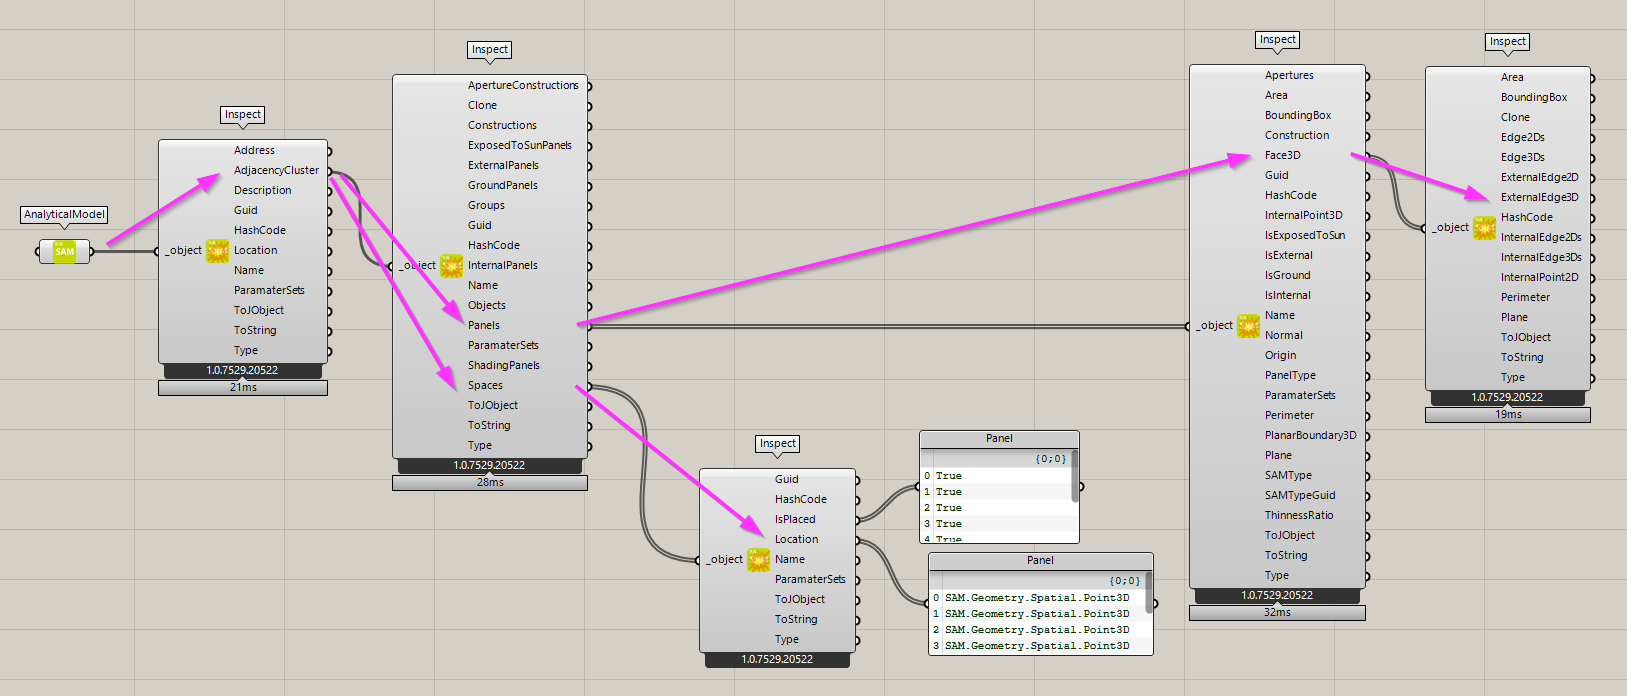This screenshot has height=696, width=1627.
Task: Click the PlanarBoundary3D output
Action: point(1311,436)
